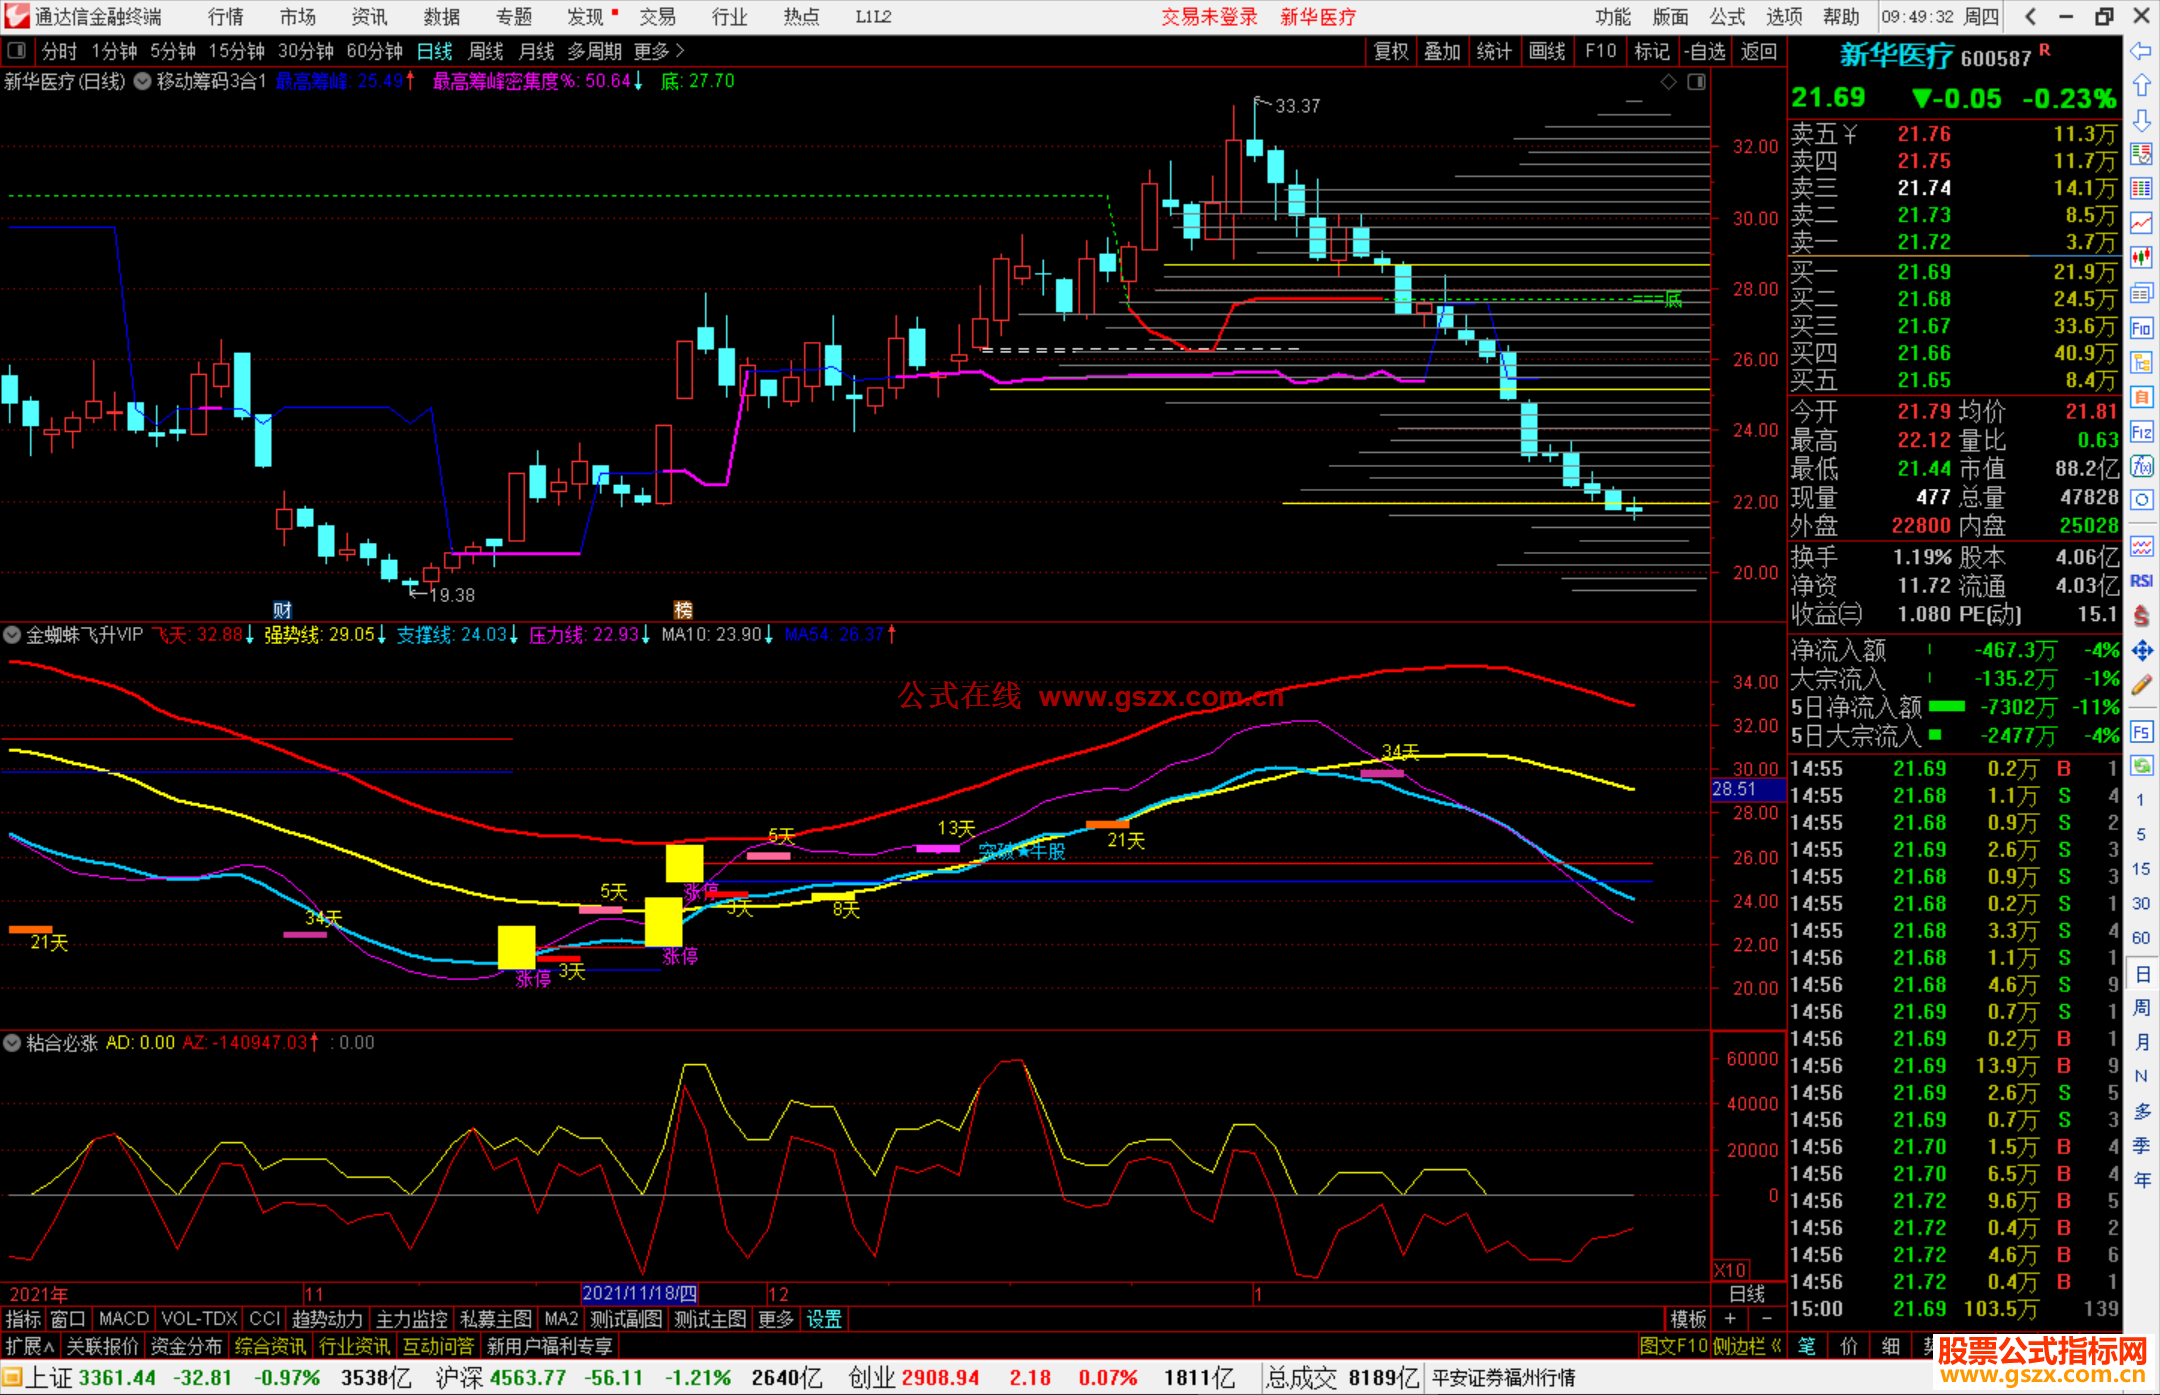Open the 叠加 overlay menu
Image resolution: width=2160 pixels, height=1395 pixels.
click(x=1442, y=51)
